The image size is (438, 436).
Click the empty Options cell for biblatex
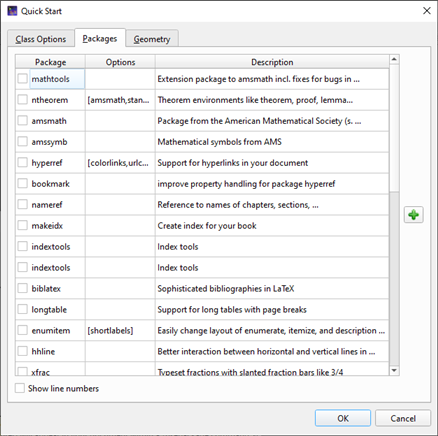point(120,289)
